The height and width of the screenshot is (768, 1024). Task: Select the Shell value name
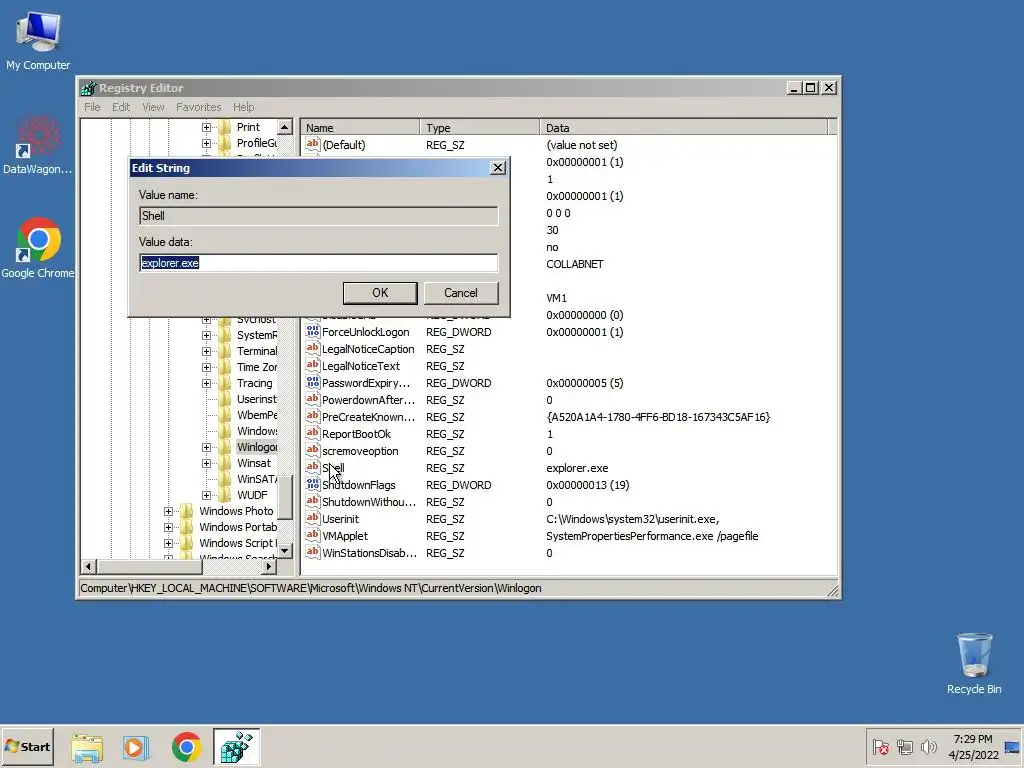(x=333, y=468)
